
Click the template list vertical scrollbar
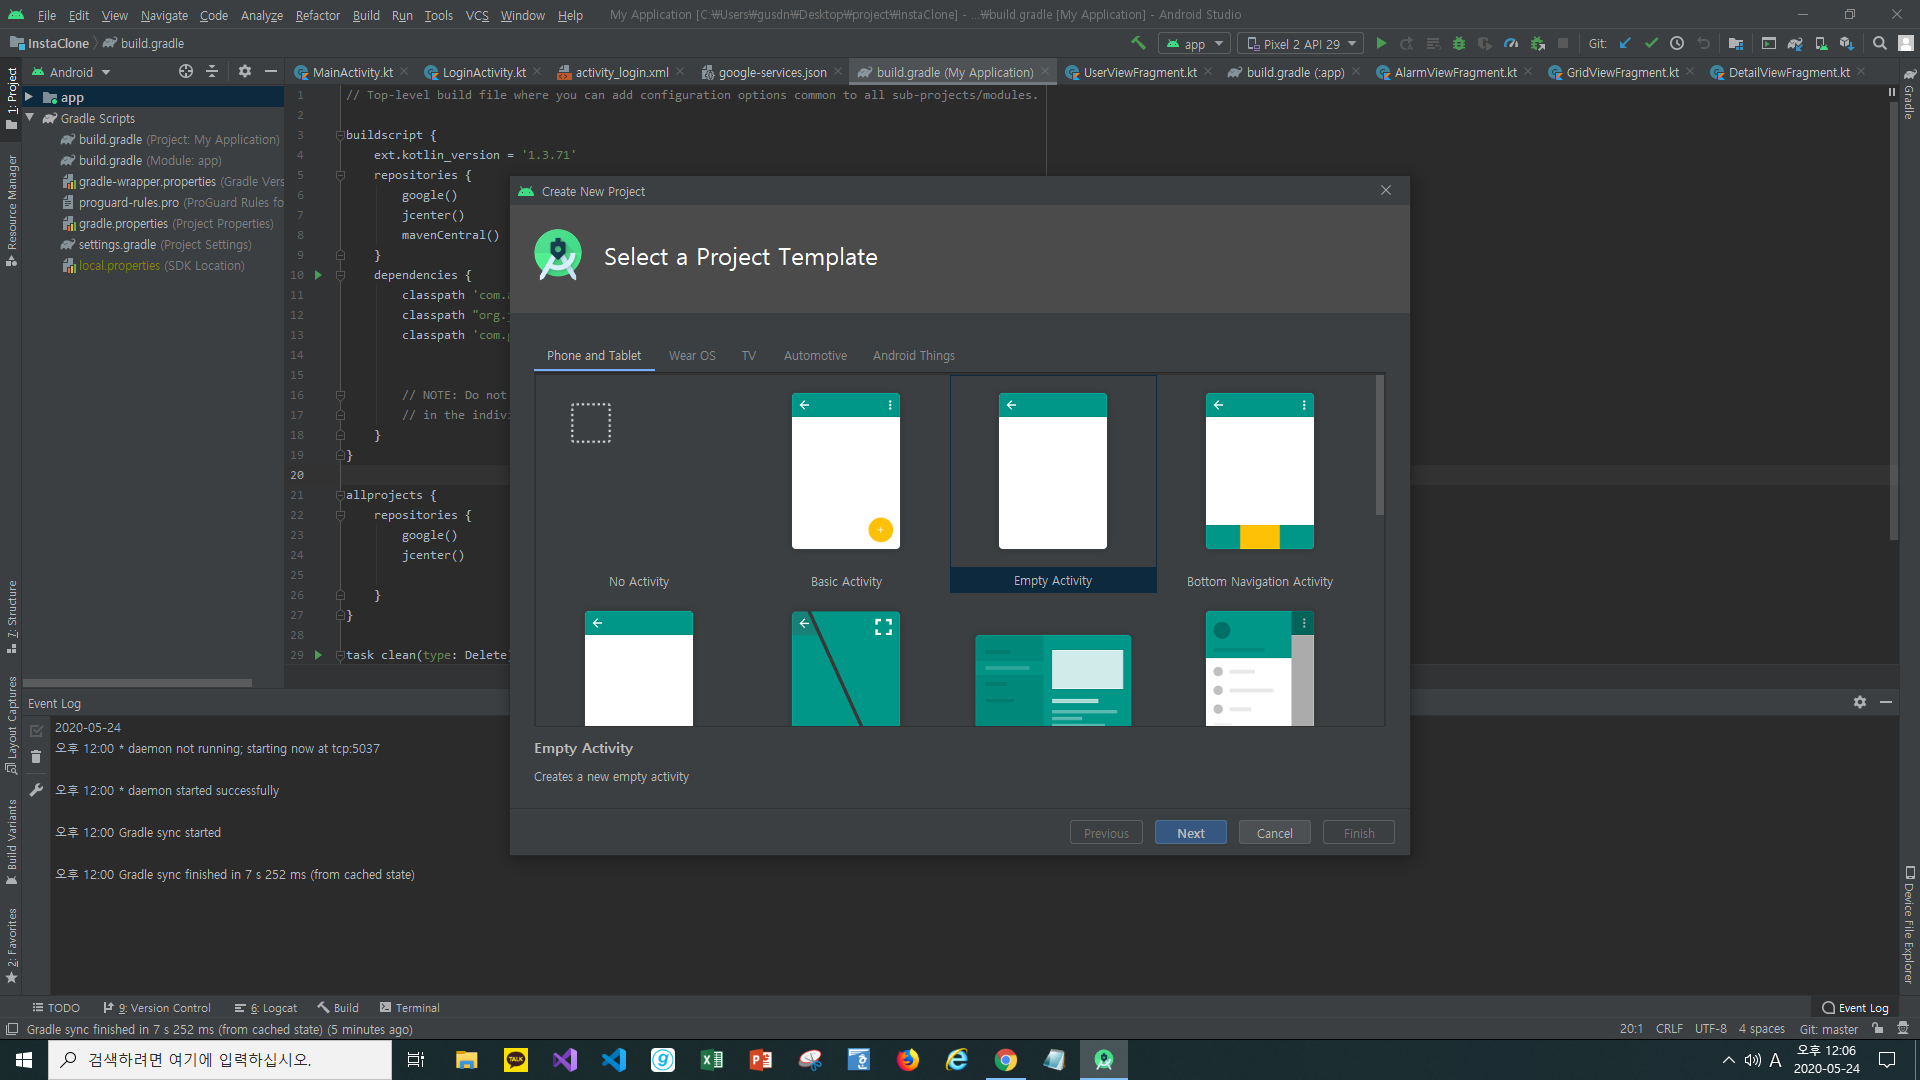click(1380, 446)
